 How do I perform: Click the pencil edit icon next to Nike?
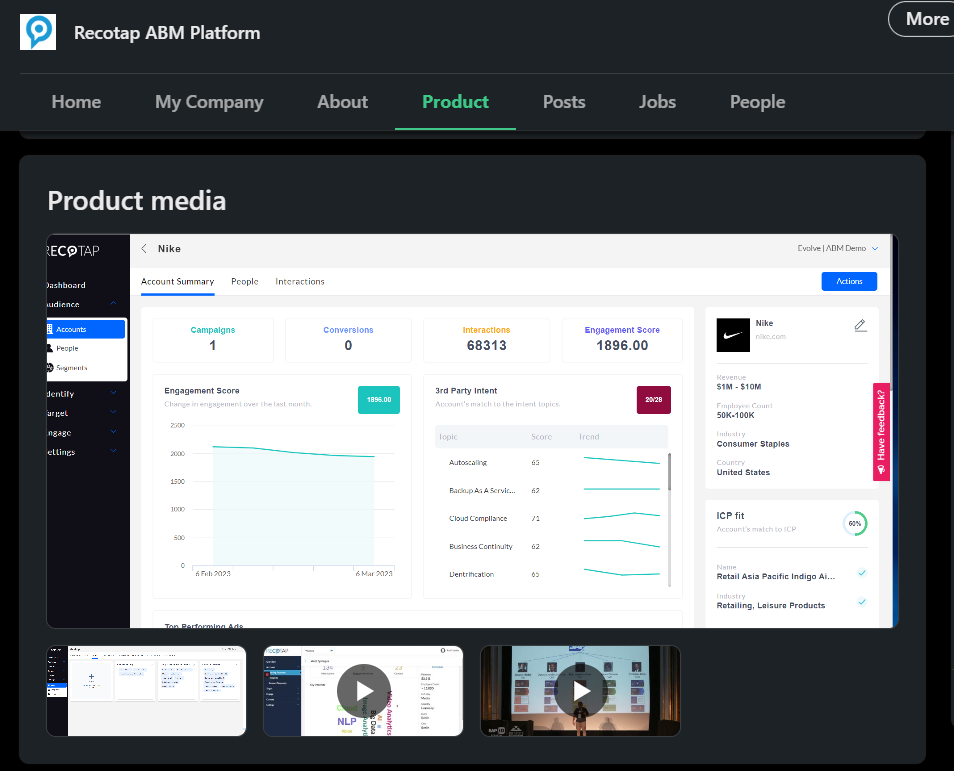pyautogui.click(x=860, y=326)
